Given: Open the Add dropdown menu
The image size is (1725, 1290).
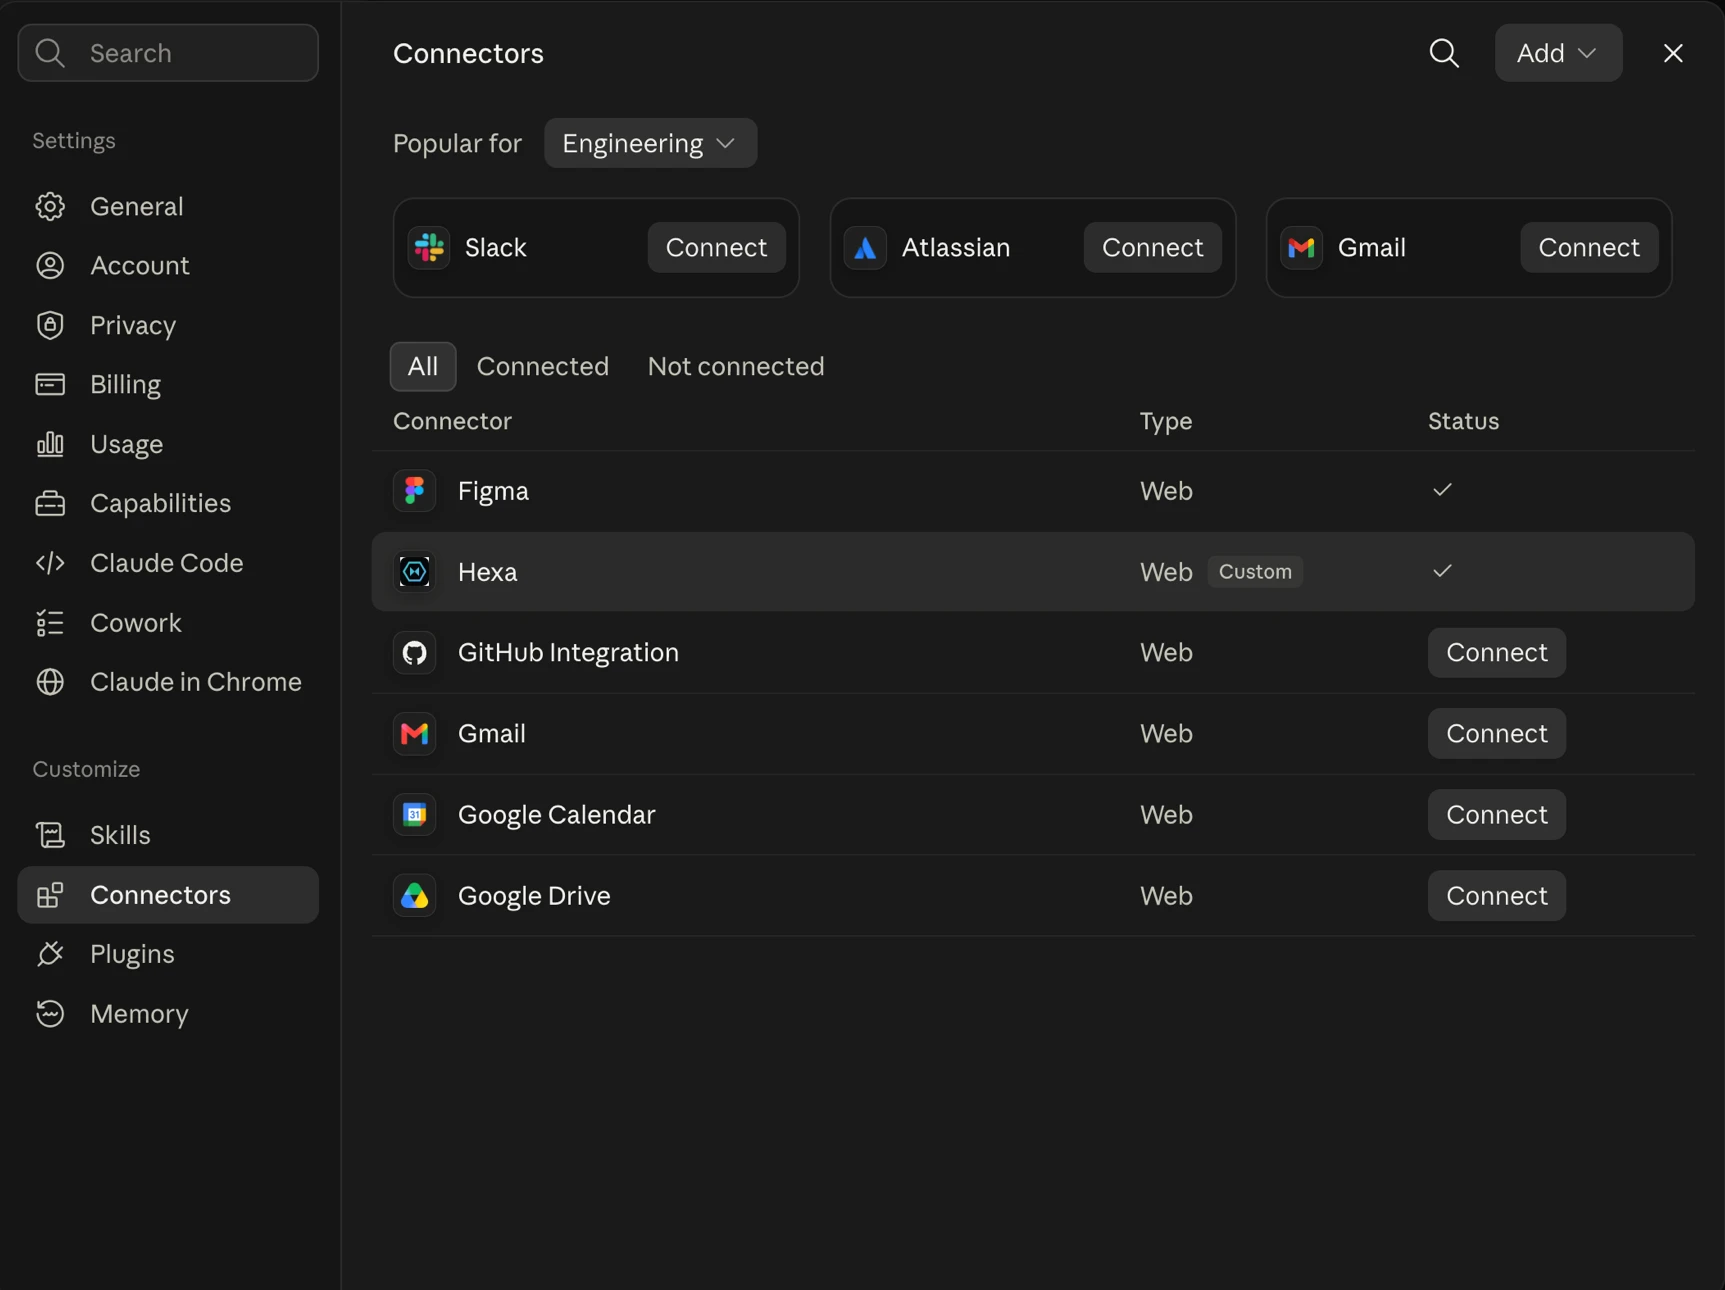Looking at the screenshot, I should tap(1558, 53).
